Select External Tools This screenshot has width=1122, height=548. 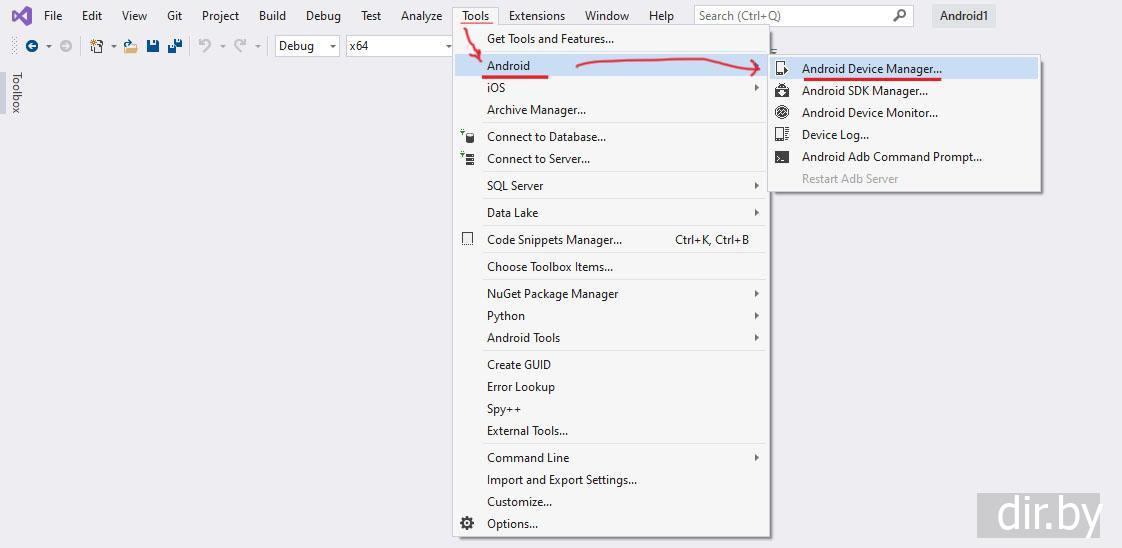pyautogui.click(x=611, y=431)
